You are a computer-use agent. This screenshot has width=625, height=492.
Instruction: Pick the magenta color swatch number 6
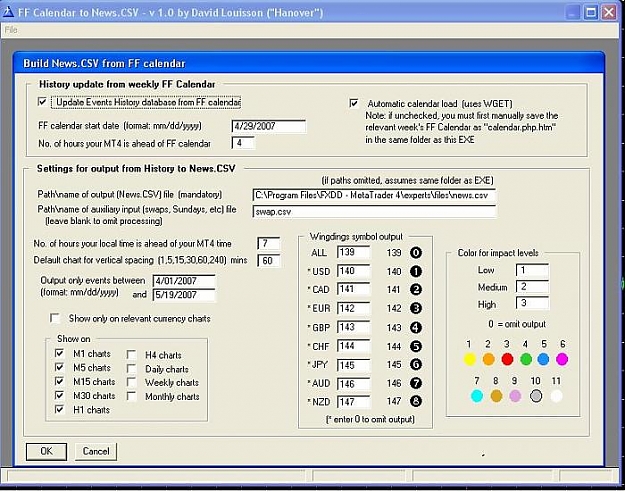click(x=562, y=359)
